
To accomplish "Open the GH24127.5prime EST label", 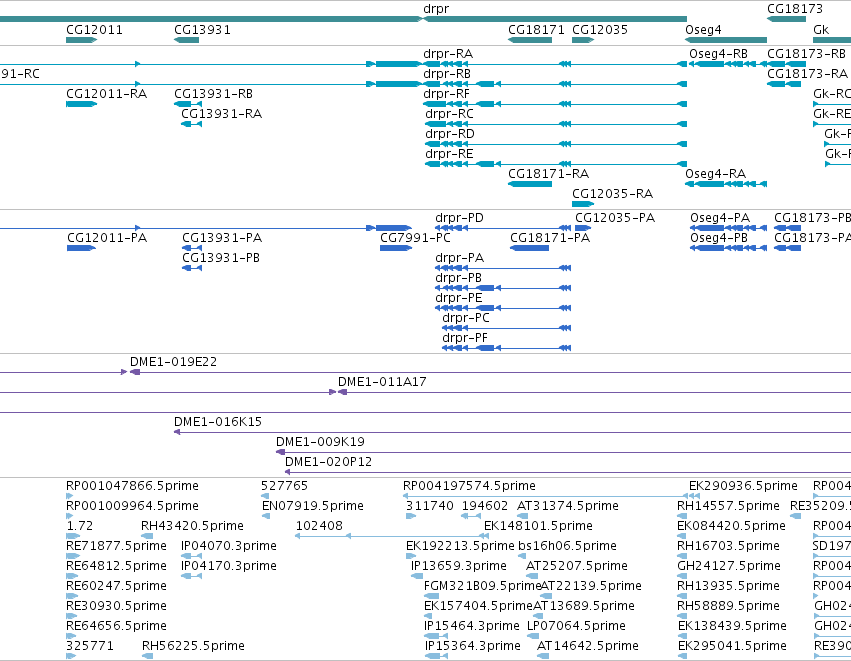I will (729, 567).
